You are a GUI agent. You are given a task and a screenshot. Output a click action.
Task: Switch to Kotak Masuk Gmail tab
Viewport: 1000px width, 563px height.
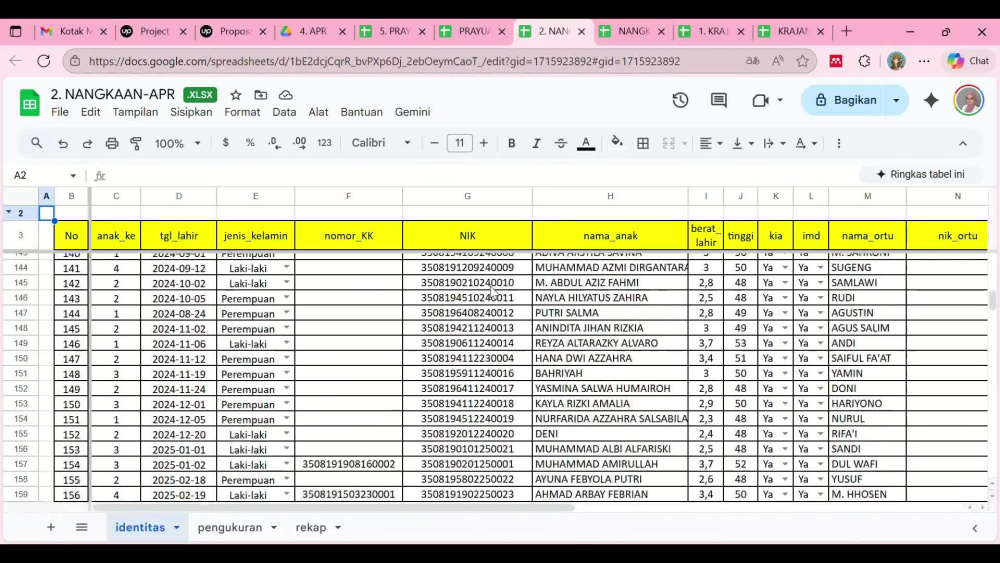74,31
